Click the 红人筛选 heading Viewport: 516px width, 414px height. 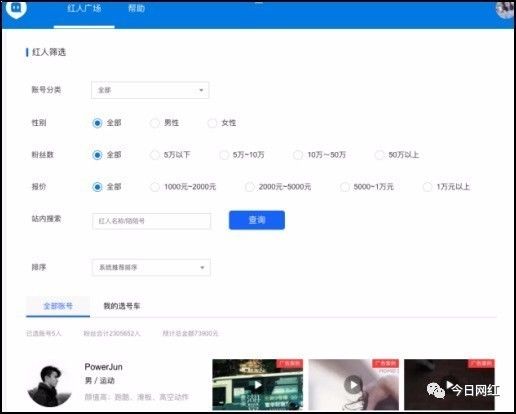(x=49, y=52)
